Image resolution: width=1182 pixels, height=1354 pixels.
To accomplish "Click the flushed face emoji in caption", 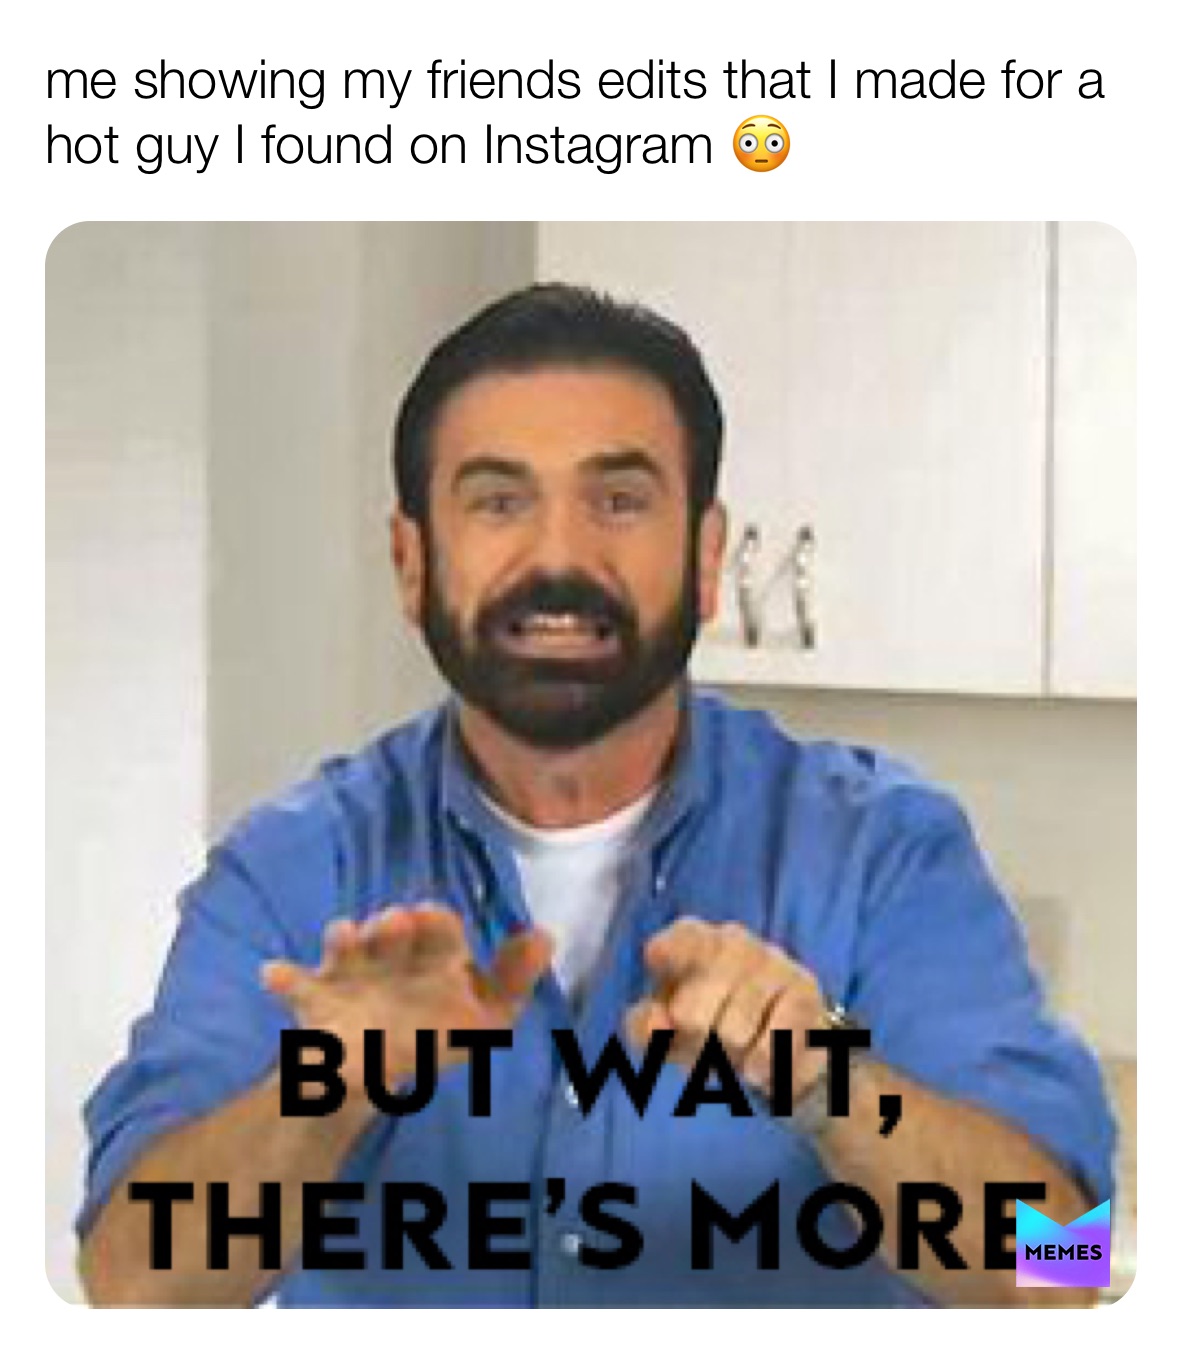I will 761,145.
